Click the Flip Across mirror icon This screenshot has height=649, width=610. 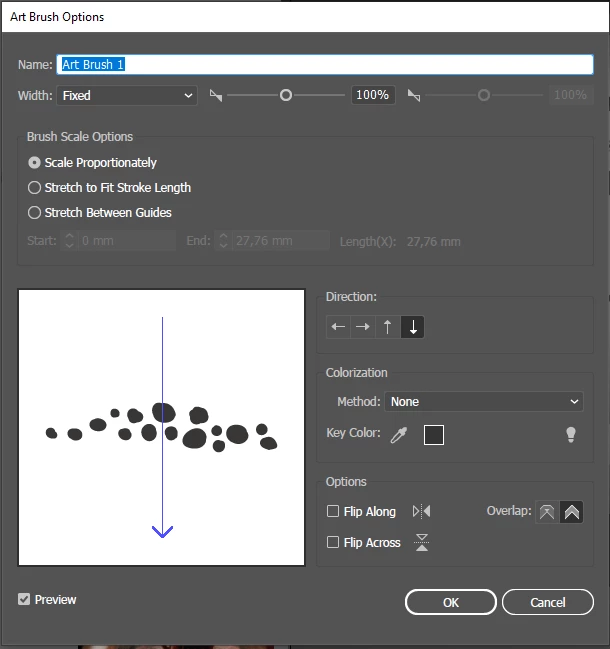(422, 542)
